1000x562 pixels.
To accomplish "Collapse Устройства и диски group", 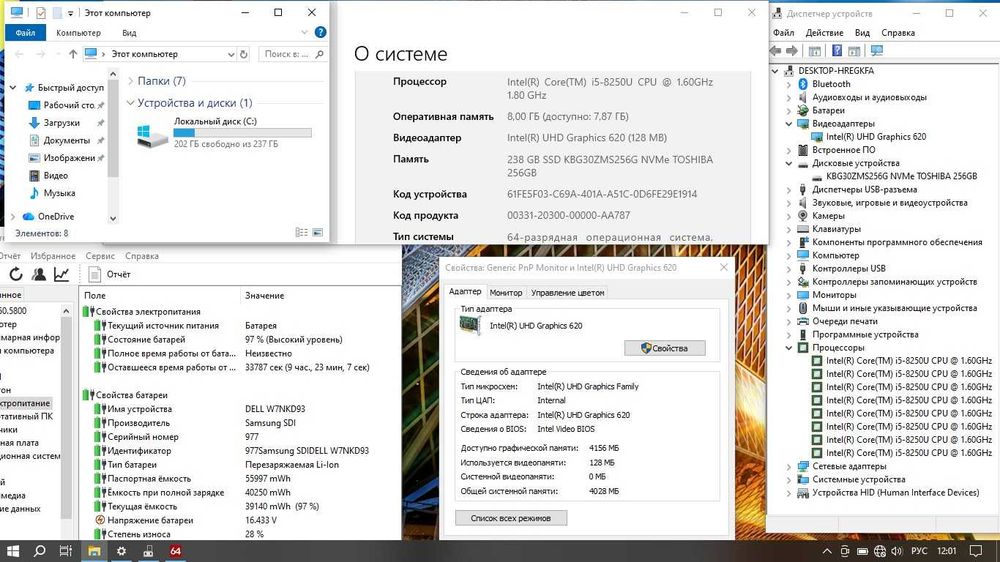I will 130,103.
